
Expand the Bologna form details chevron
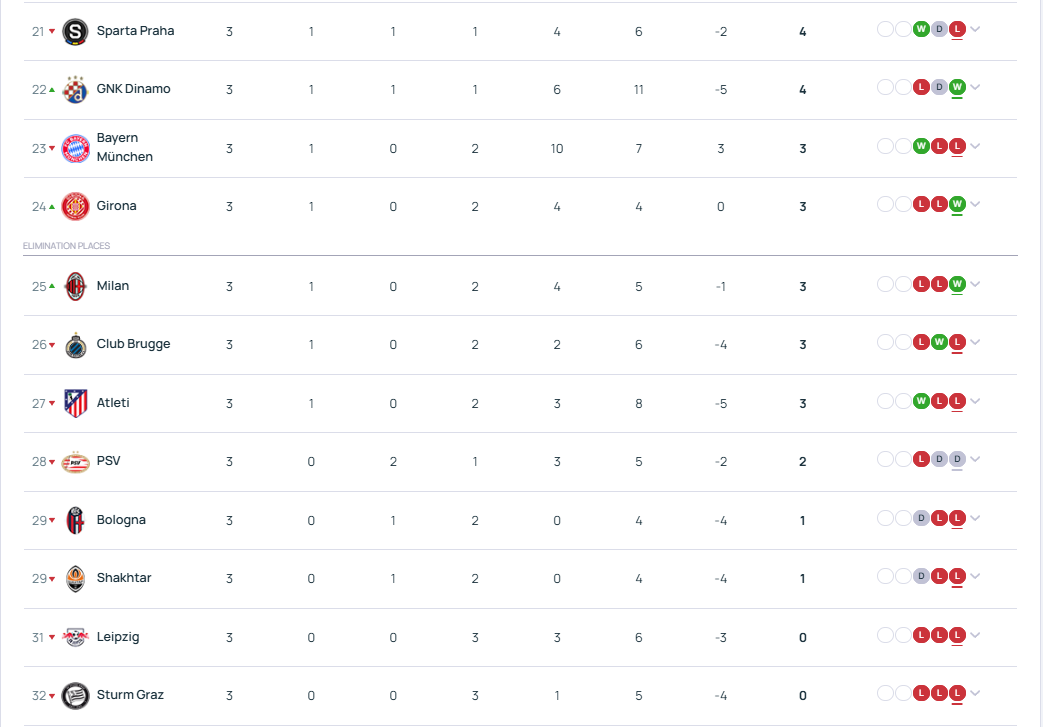[x=975, y=518]
